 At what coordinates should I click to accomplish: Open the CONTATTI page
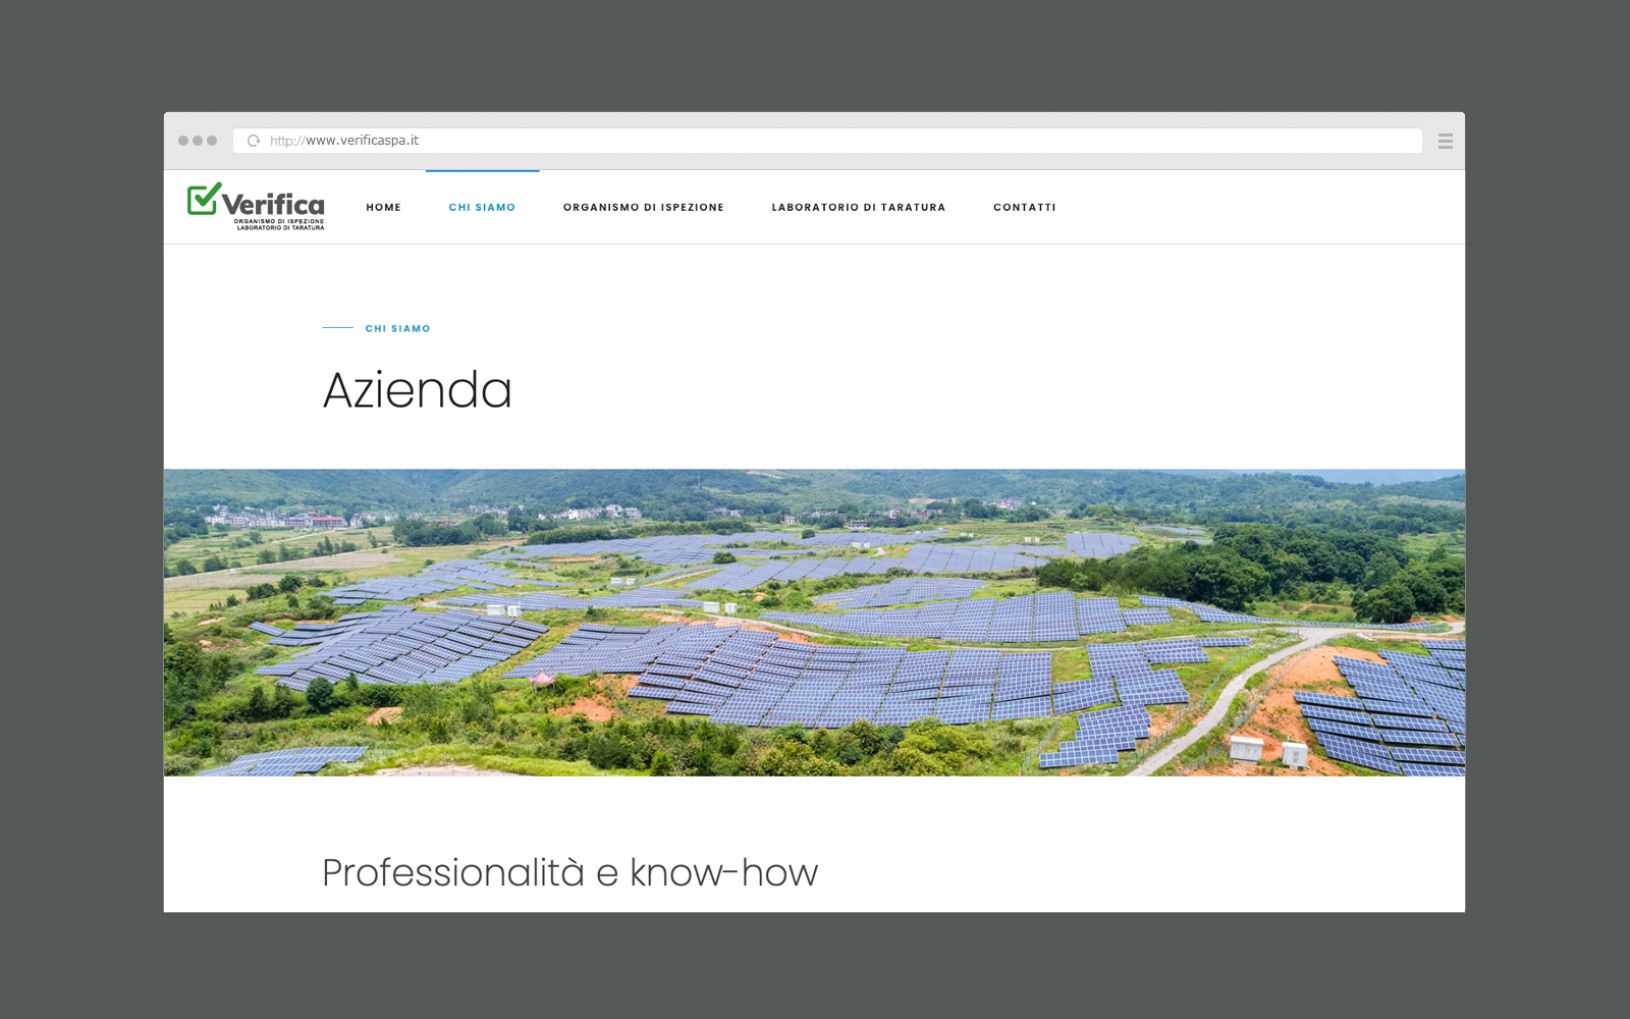click(1024, 207)
